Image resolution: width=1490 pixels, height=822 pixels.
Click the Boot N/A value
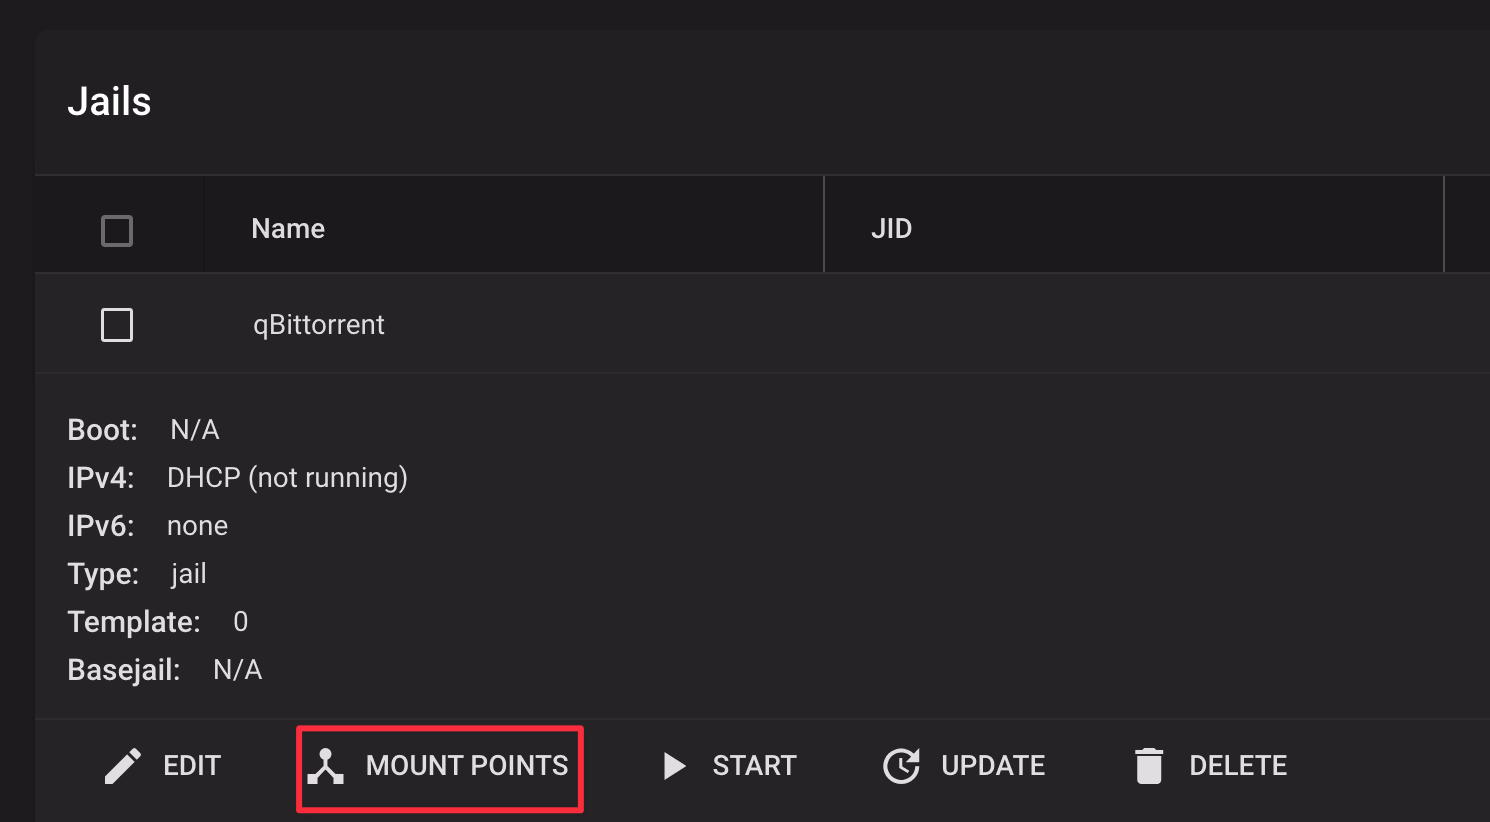[195, 430]
